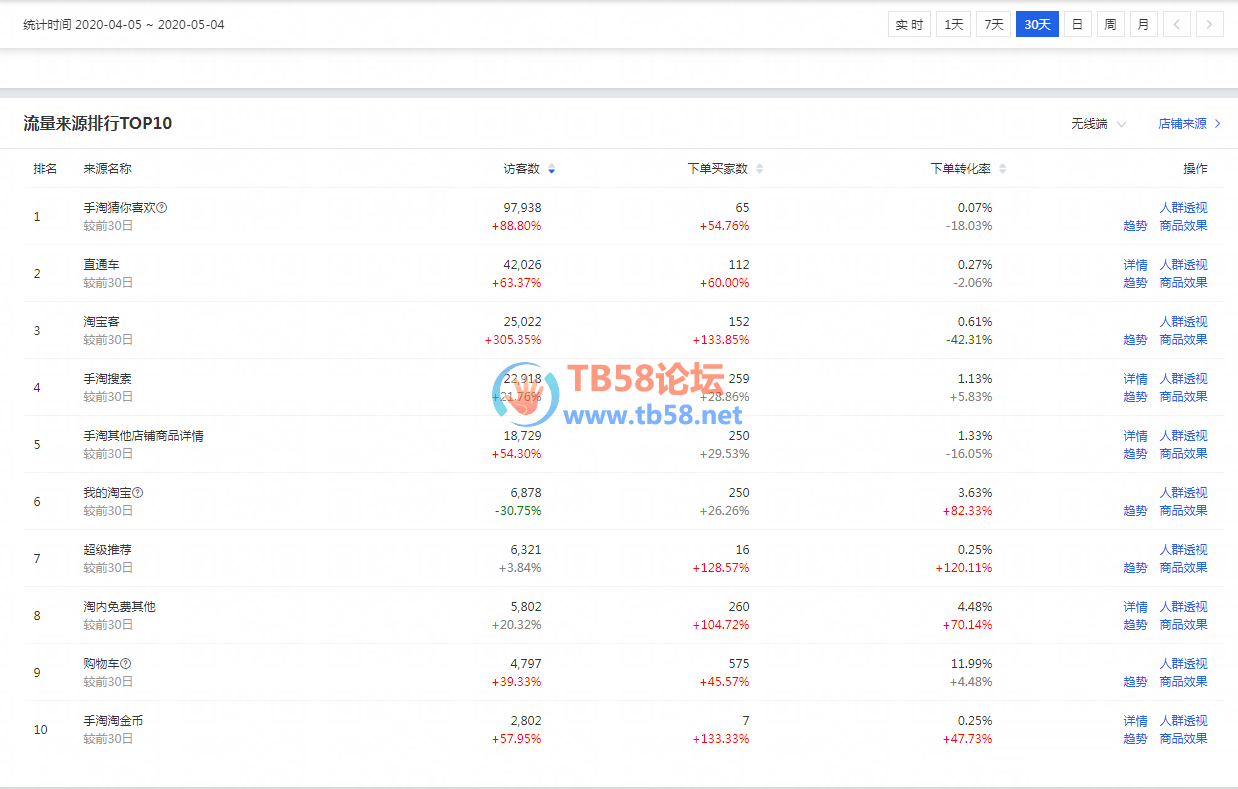1238x789 pixels.
Task: Click the 淘宝客 source name
Action: pos(102,322)
